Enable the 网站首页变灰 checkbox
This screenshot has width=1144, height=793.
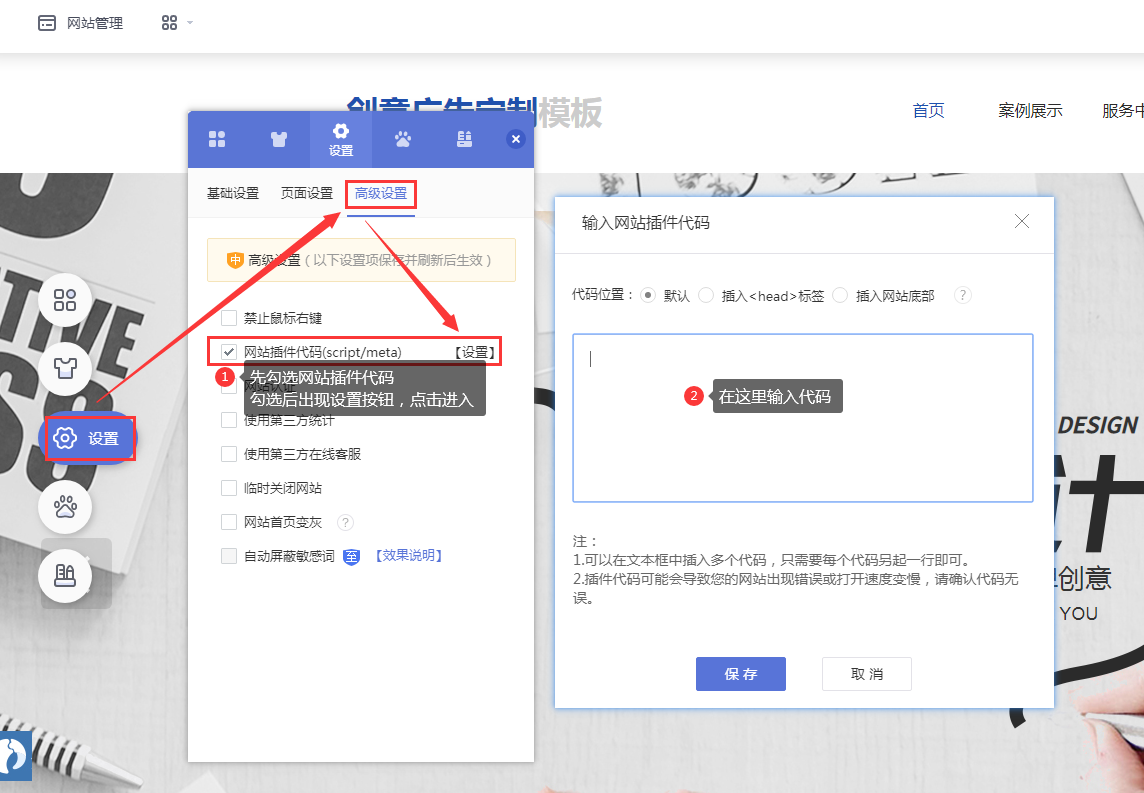229,522
